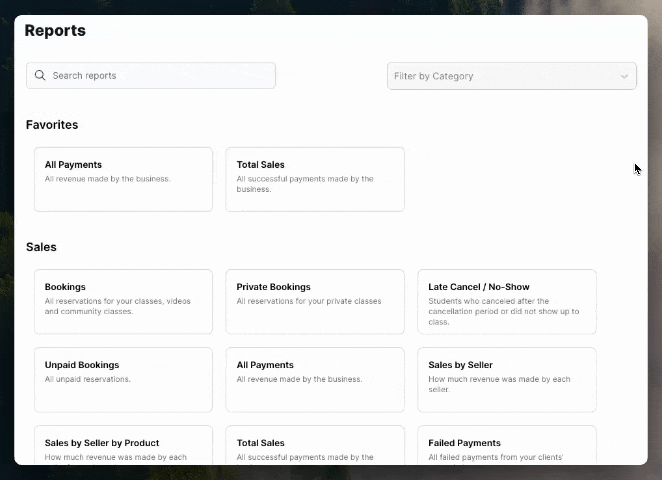Open Sales by Seller by Product report
The image size is (662, 480).
(x=123, y=445)
